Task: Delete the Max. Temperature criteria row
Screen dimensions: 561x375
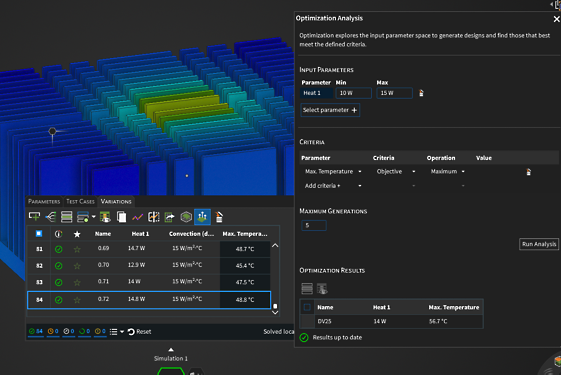Action: pyautogui.click(x=528, y=172)
